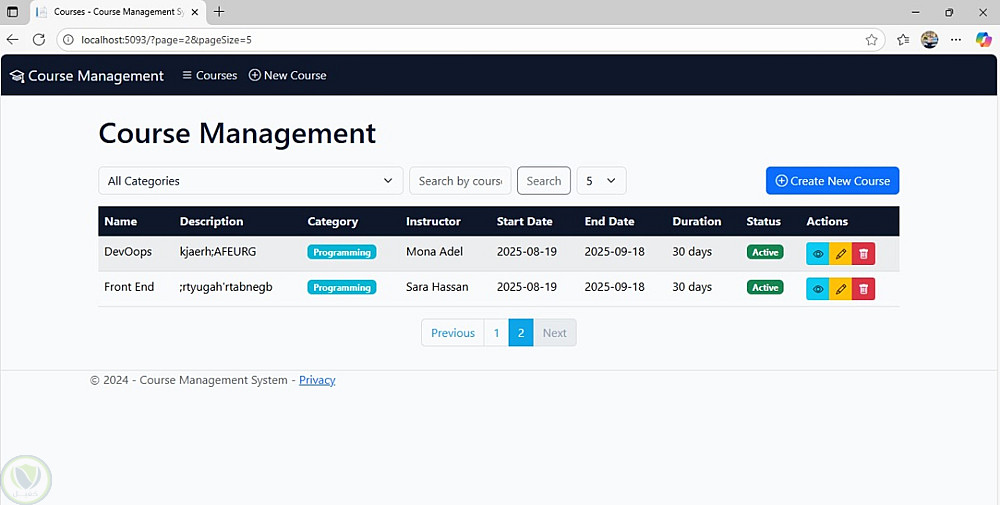Click the Name column header

(121, 221)
